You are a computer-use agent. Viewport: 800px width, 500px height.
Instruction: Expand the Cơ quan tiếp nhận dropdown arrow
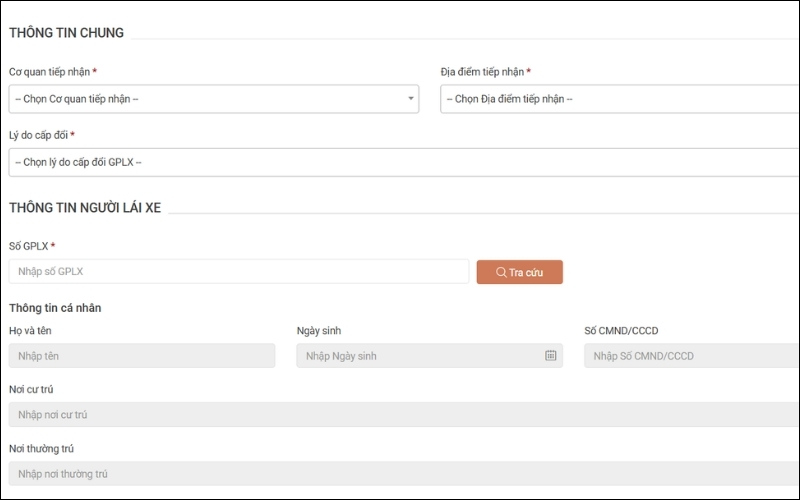pos(410,99)
